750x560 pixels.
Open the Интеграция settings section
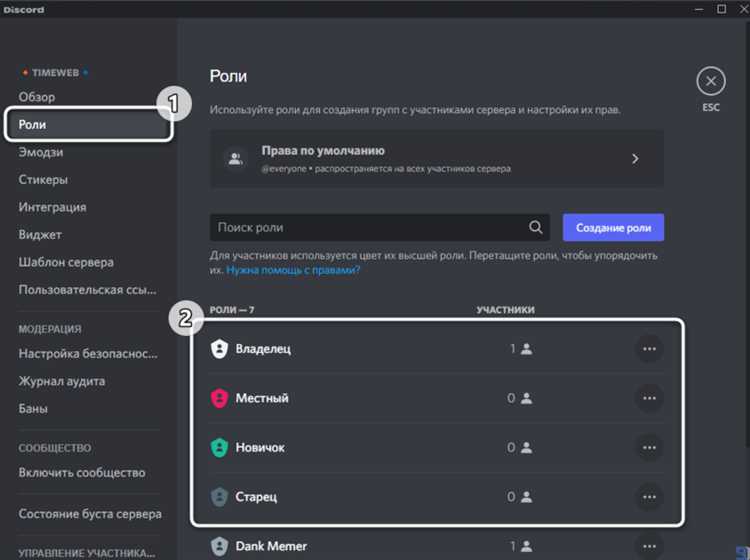53,207
